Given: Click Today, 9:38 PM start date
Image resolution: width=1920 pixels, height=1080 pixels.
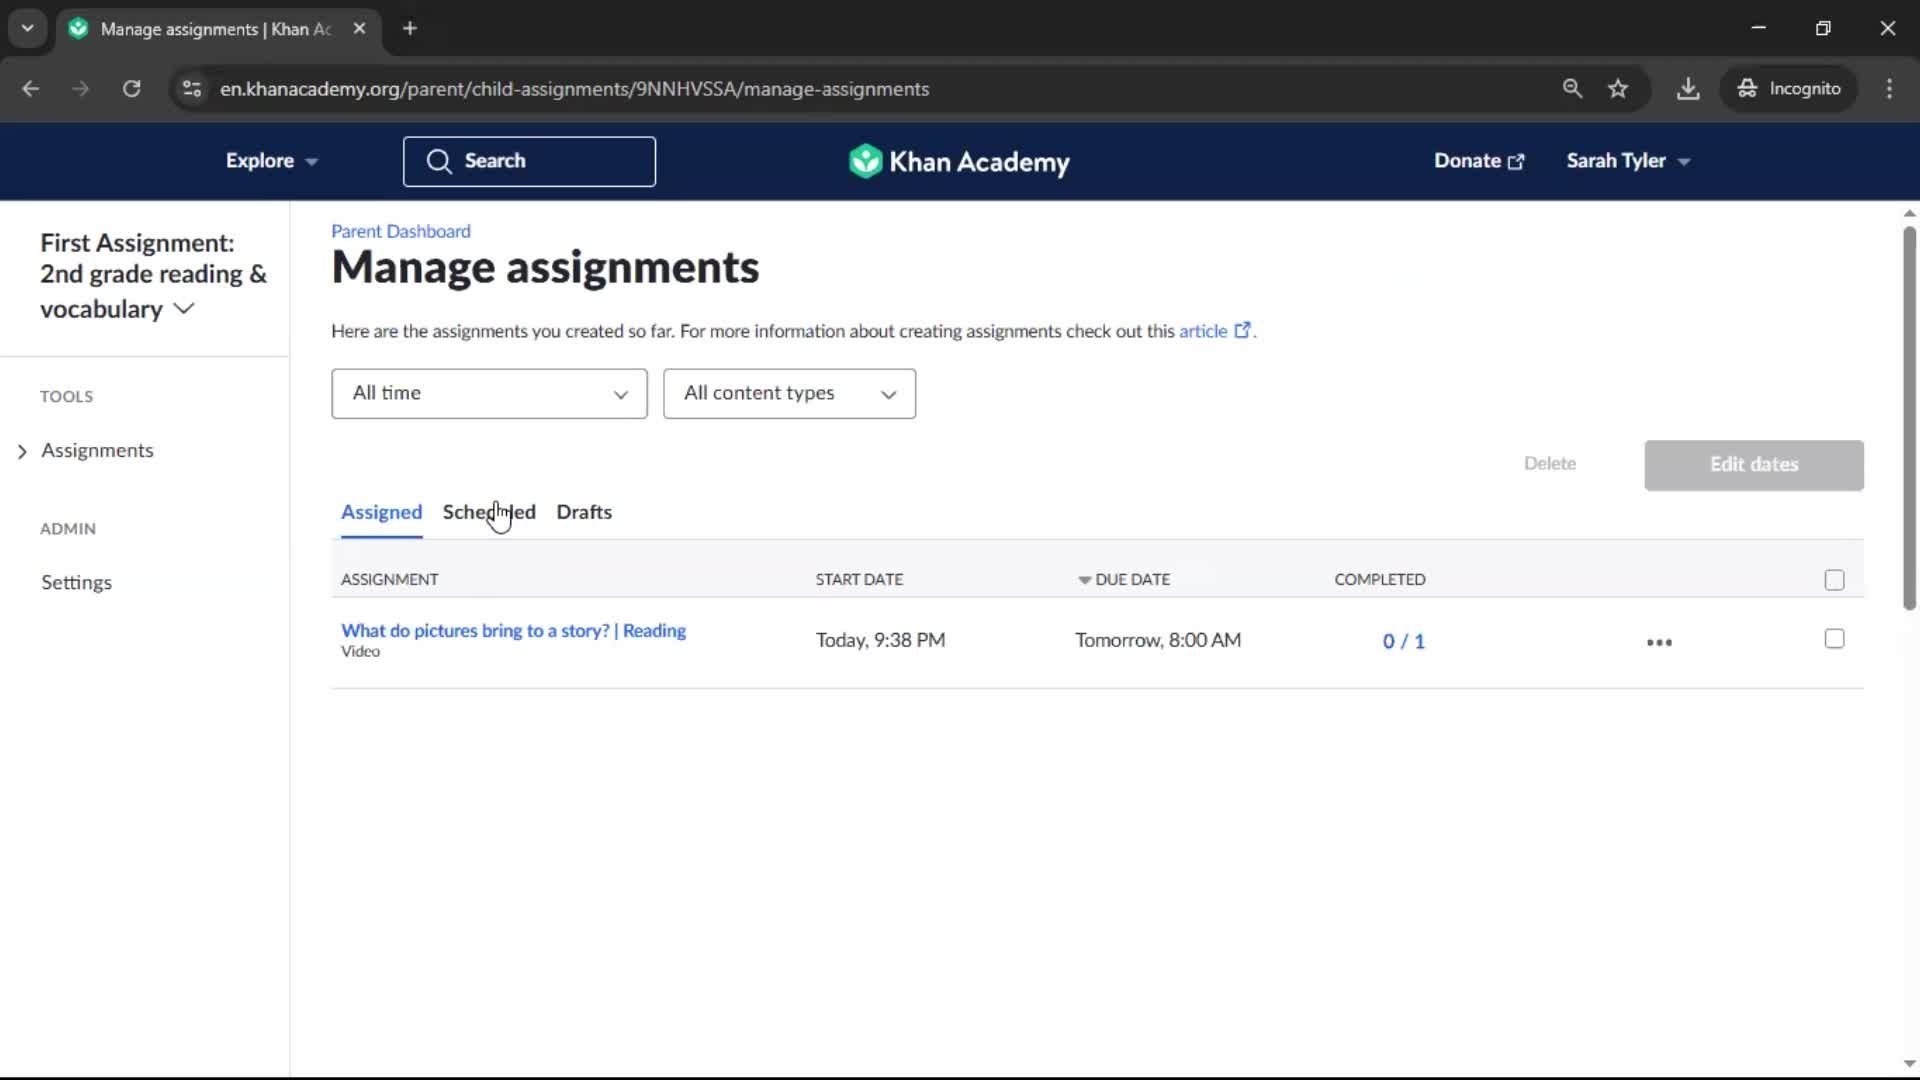Looking at the screenshot, I should [x=880, y=640].
